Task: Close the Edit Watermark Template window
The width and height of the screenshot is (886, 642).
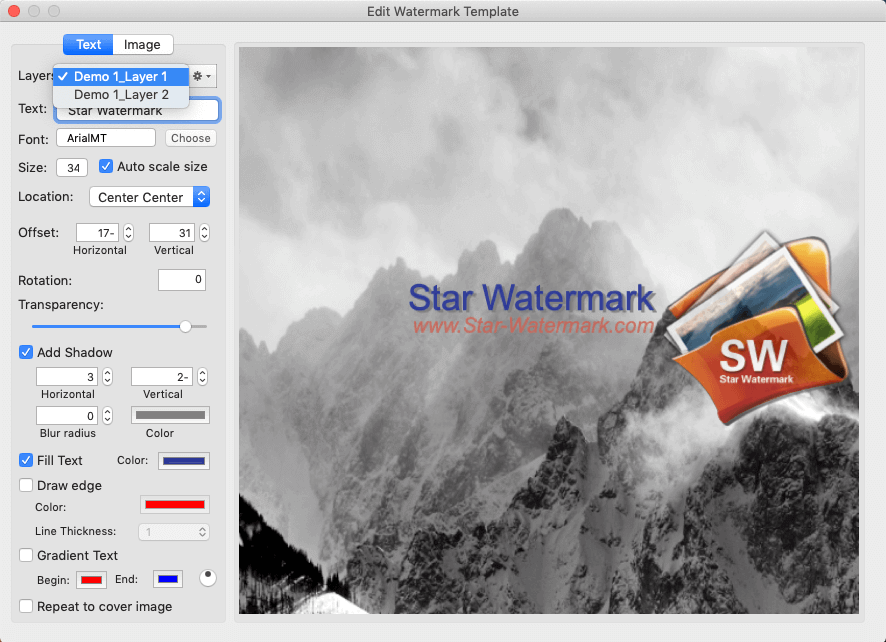Action: [14, 11]
